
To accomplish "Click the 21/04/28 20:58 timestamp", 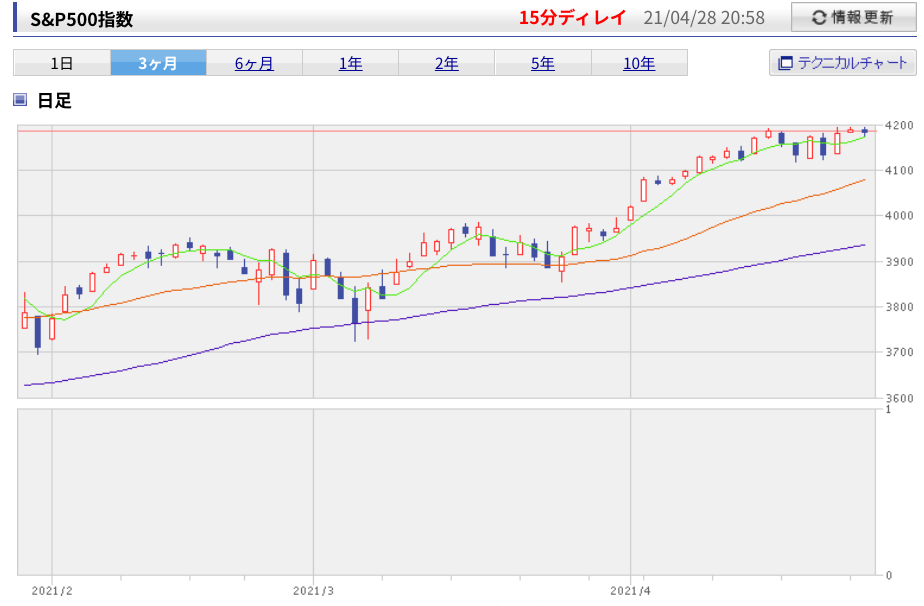I will tap(704, 18).
